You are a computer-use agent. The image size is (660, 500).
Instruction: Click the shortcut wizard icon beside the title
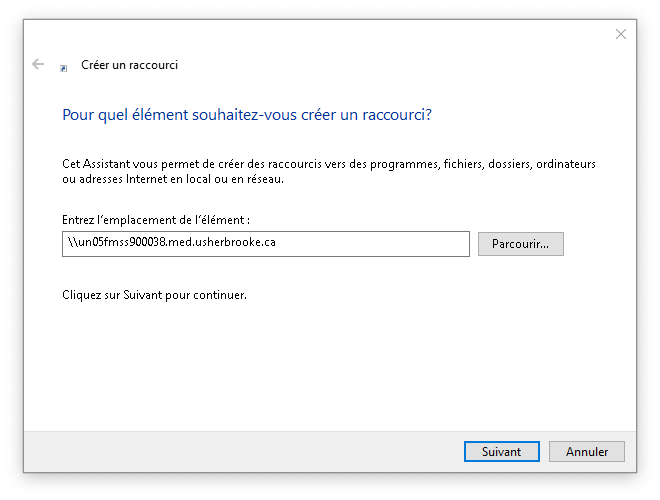click(x=64, y=66)
